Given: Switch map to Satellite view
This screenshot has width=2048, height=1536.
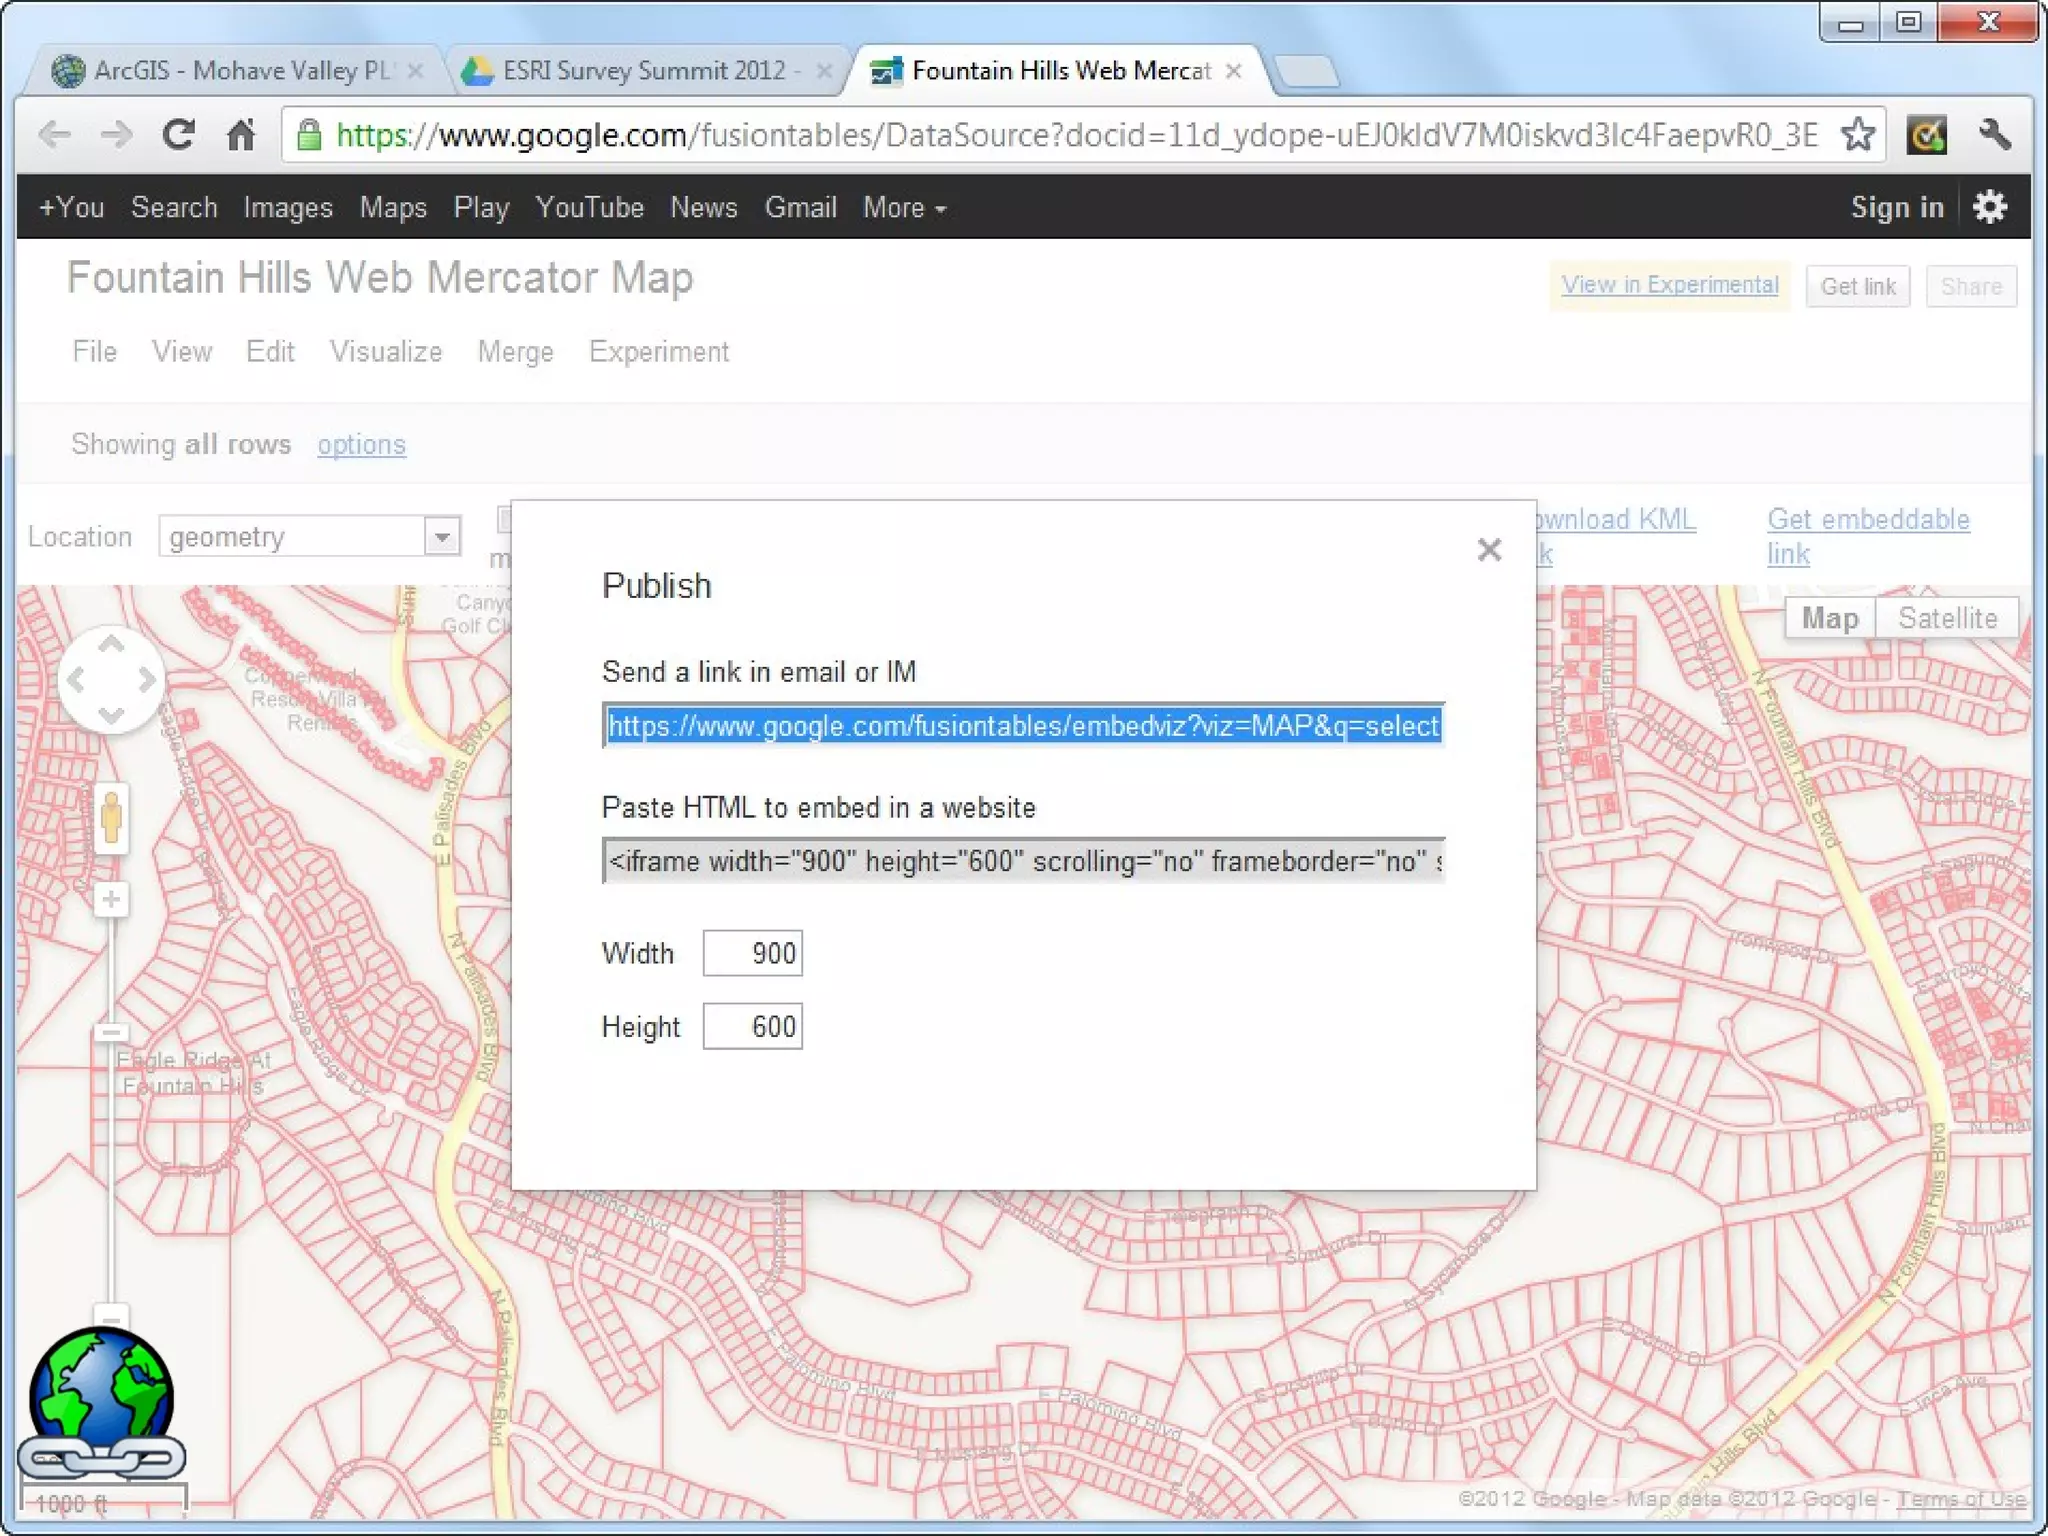Looking at the screenshot, I should coord(1947,618).
